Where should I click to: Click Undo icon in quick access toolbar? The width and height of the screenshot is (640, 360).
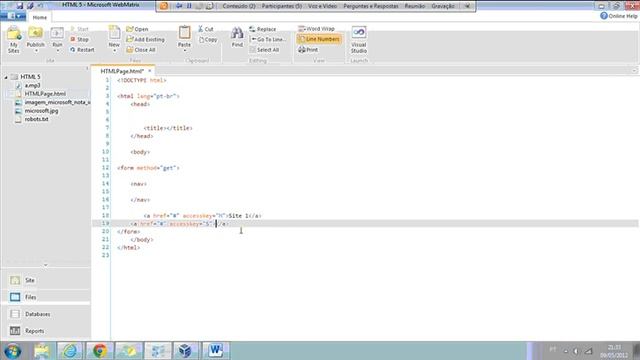click(x=40, y=6)
